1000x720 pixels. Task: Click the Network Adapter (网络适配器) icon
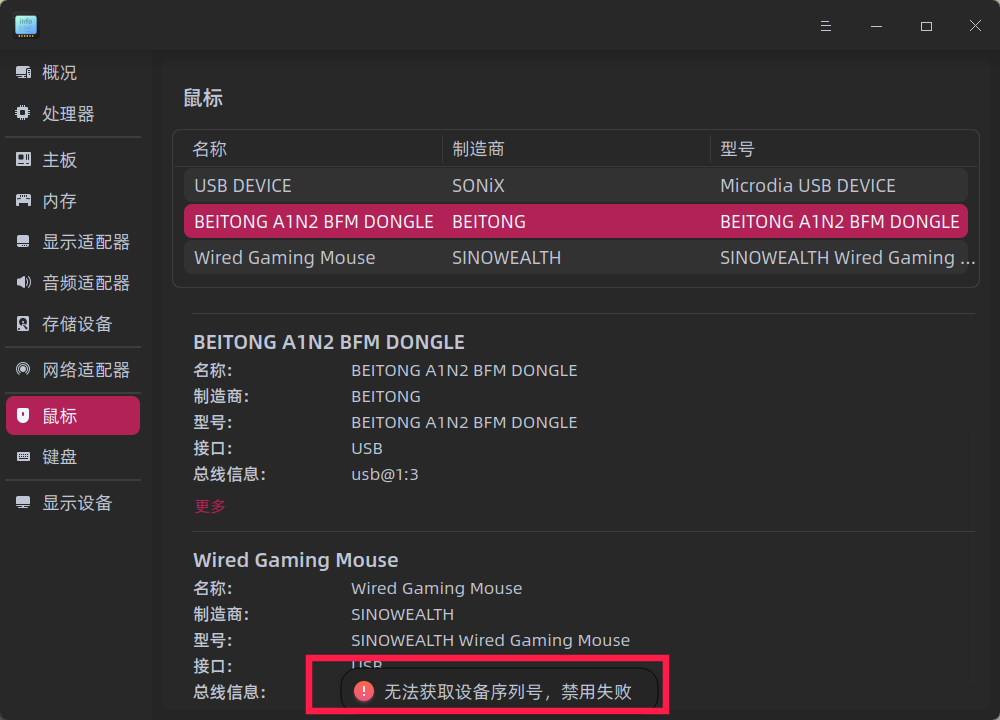[x=23, y=370]
